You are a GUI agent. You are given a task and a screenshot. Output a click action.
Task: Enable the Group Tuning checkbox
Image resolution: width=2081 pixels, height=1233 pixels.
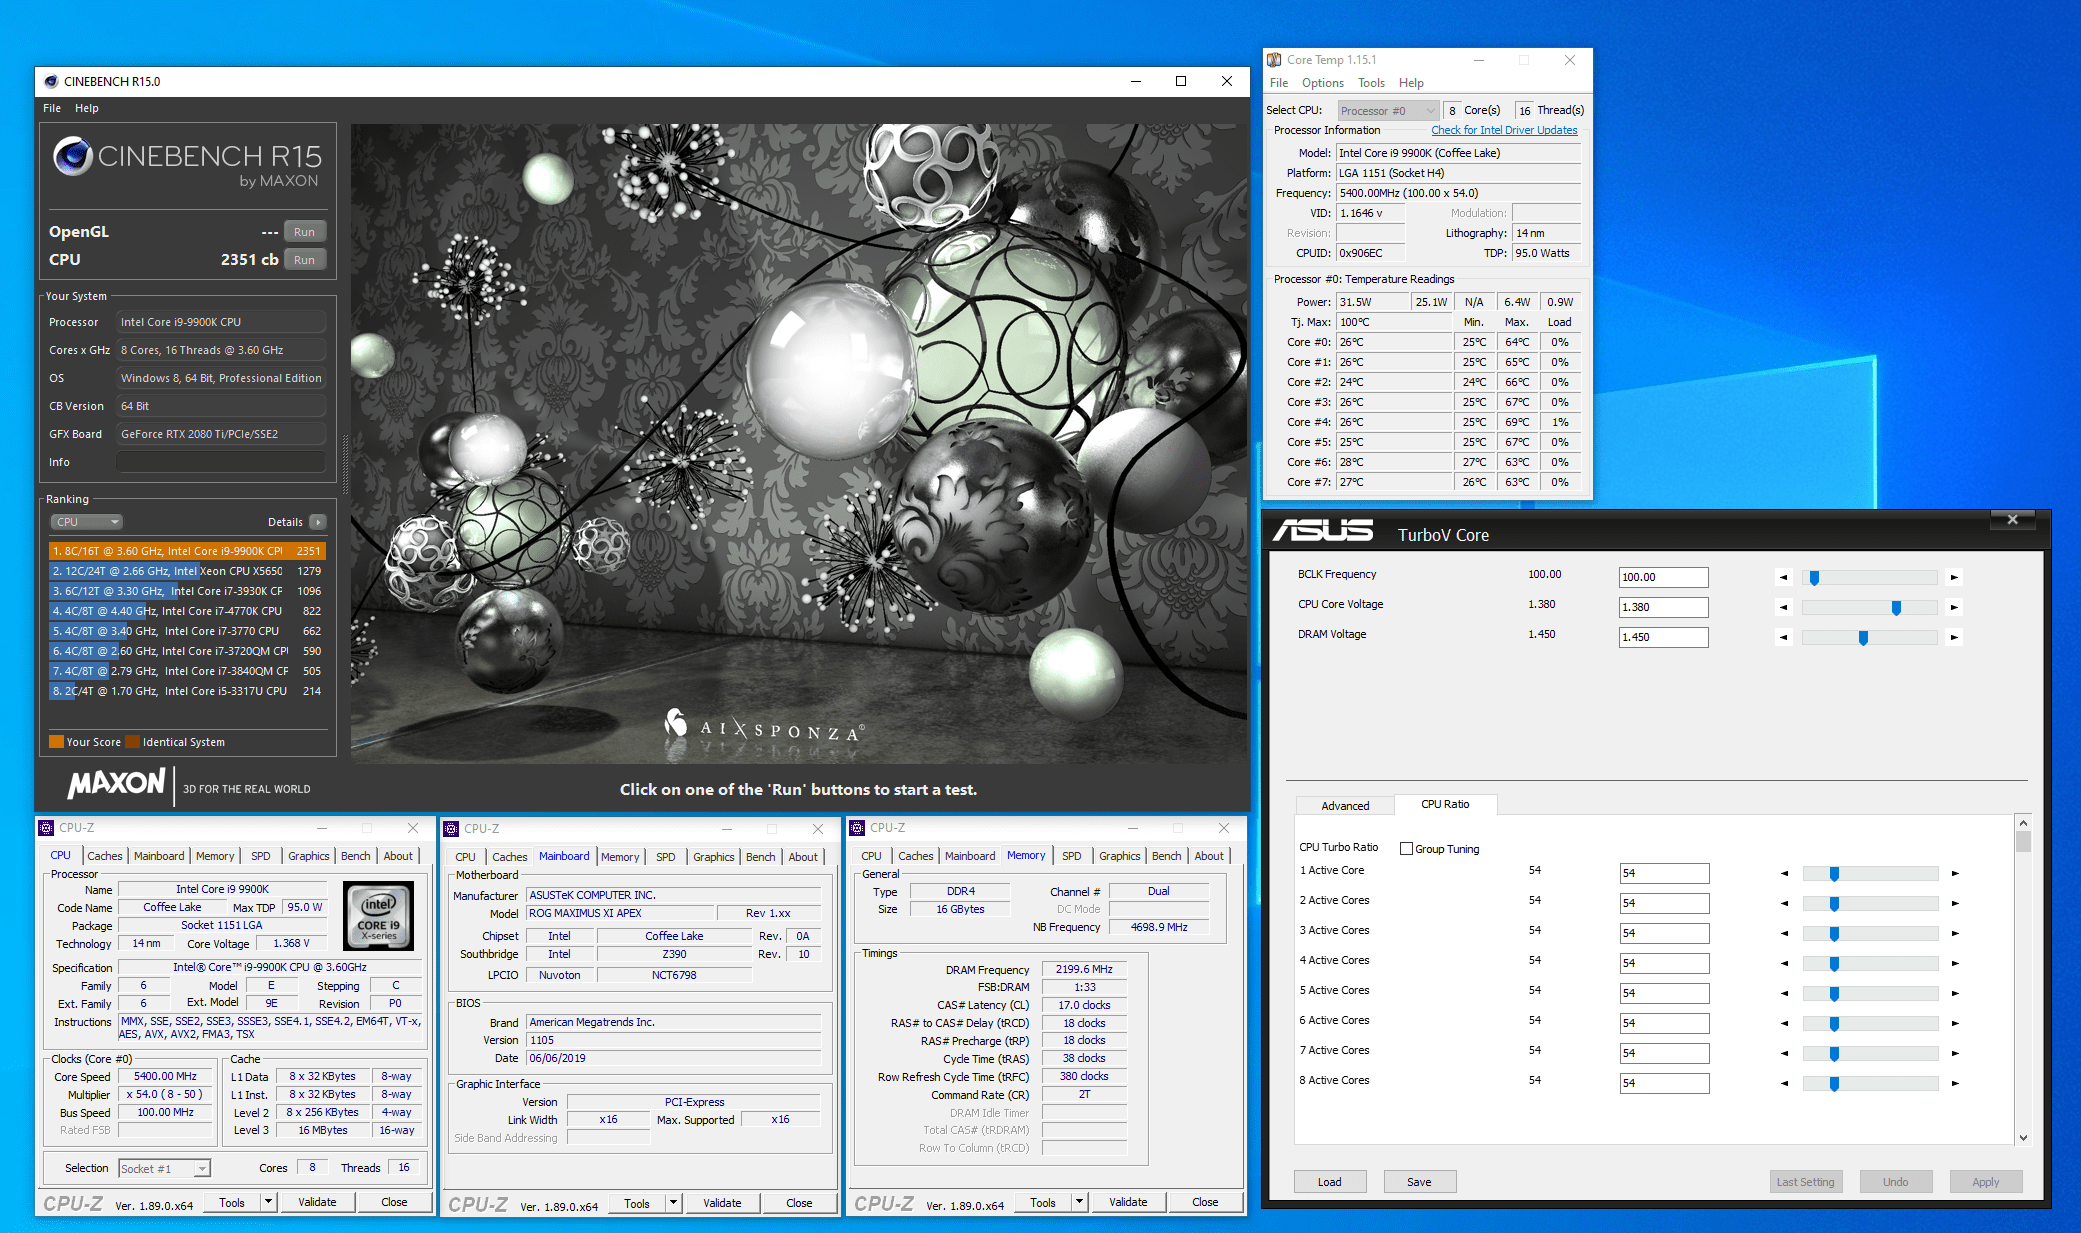[x=1406, y=849]
